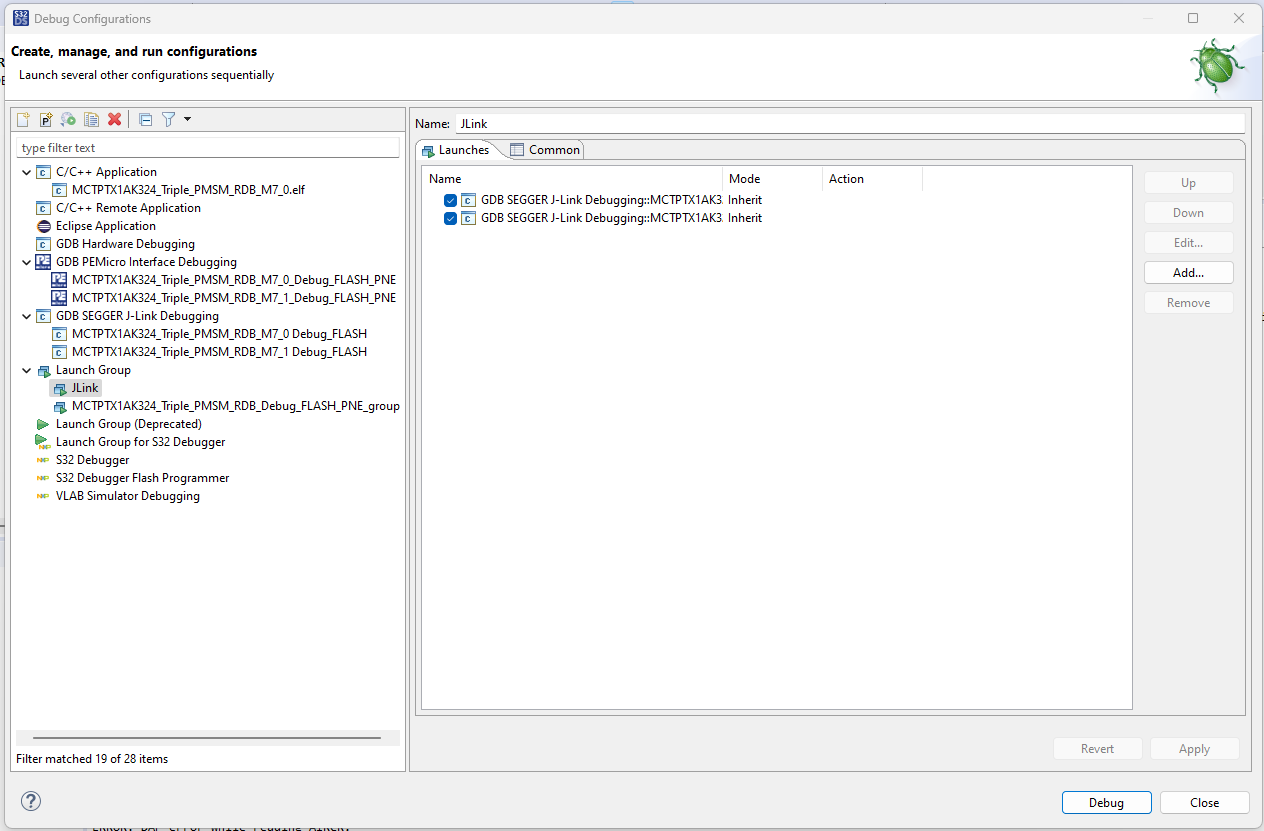
Task: Duplicate the currently selected launch configuration
Action: (x=91, y=119)
